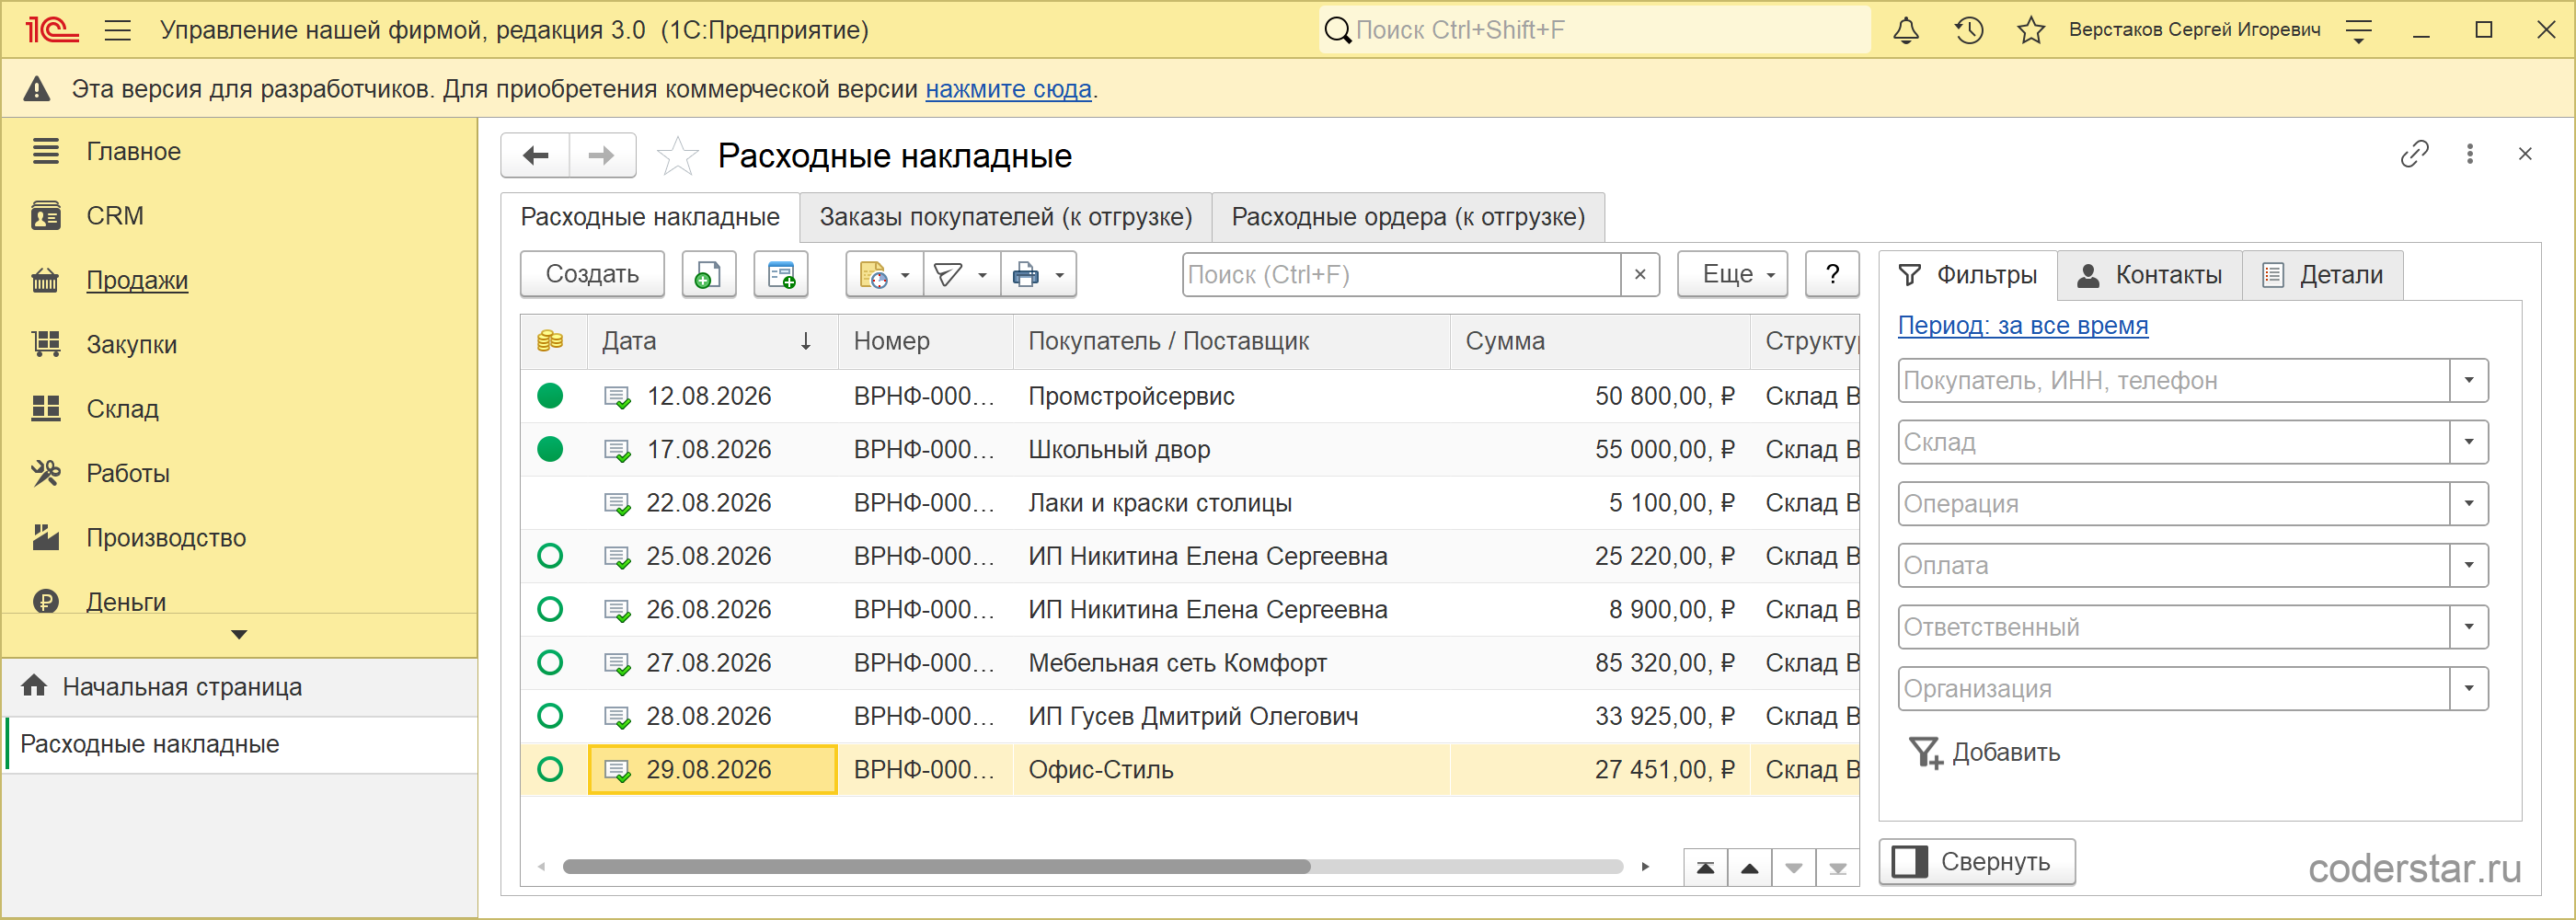The height and width of the screenshot is (920, 2576).
Task: Create new document by copying icon
Action: pyautogui.click(x=709, y=274)
